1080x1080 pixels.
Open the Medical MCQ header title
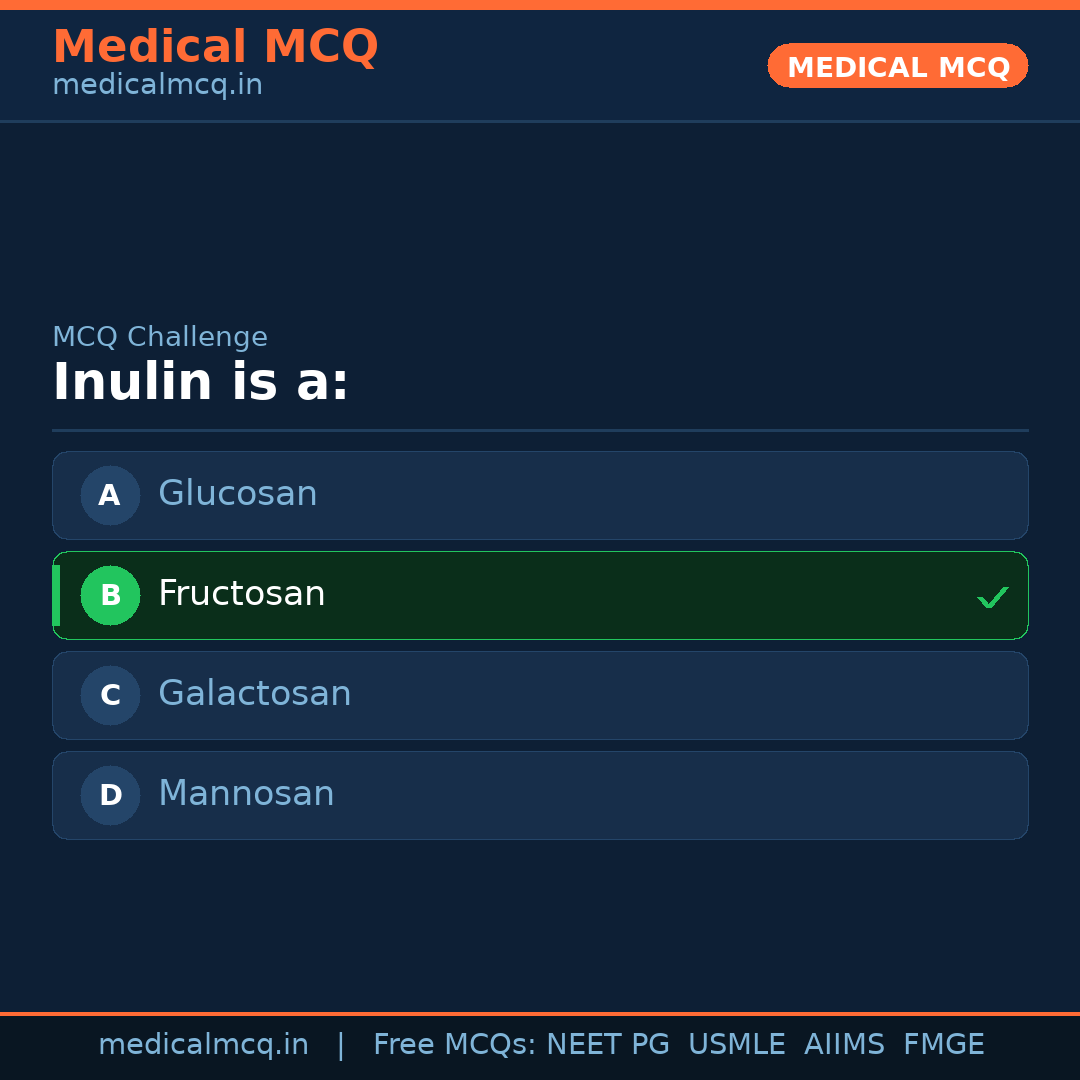coord(215,47)
